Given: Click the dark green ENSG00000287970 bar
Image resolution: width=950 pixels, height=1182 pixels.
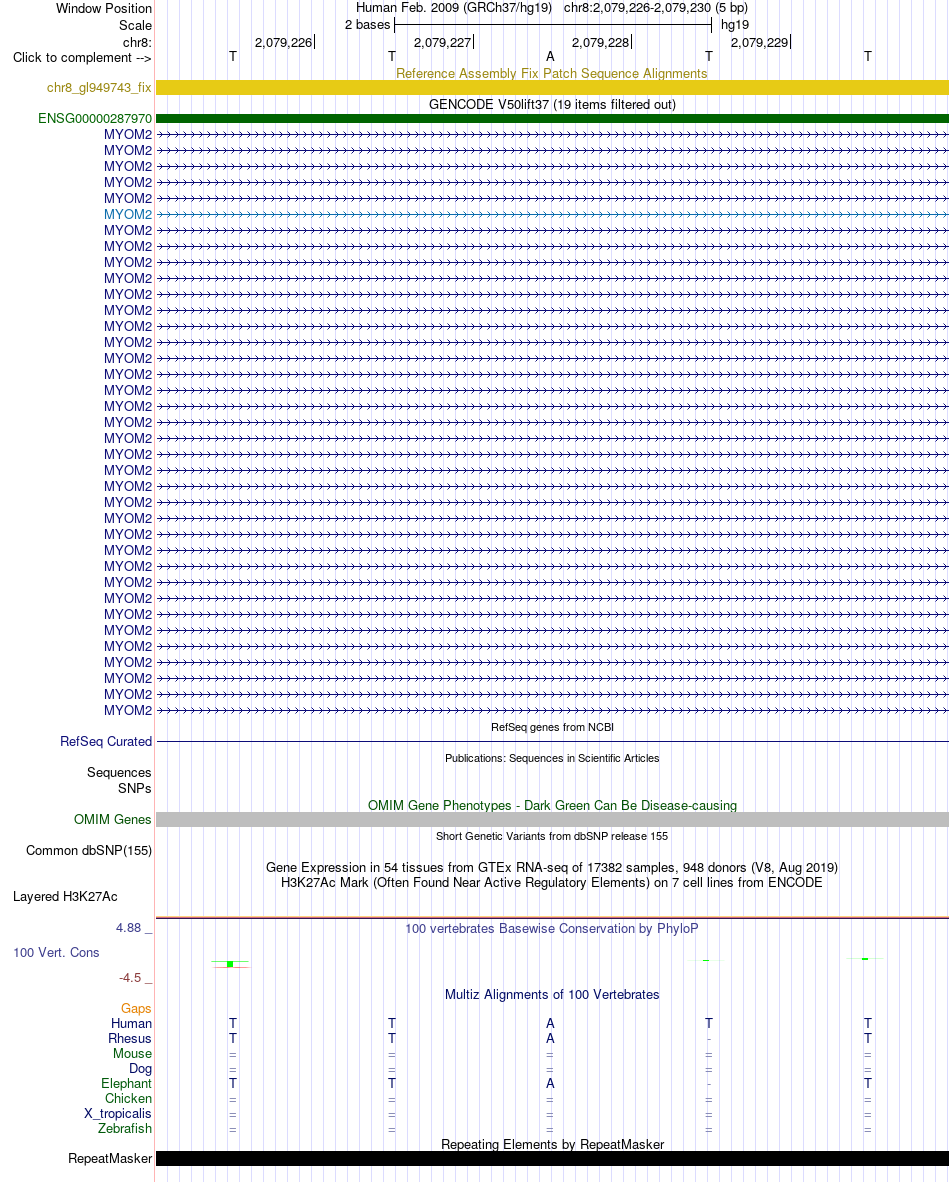Looking at the screenshot, I should click(x=552, y=118).
